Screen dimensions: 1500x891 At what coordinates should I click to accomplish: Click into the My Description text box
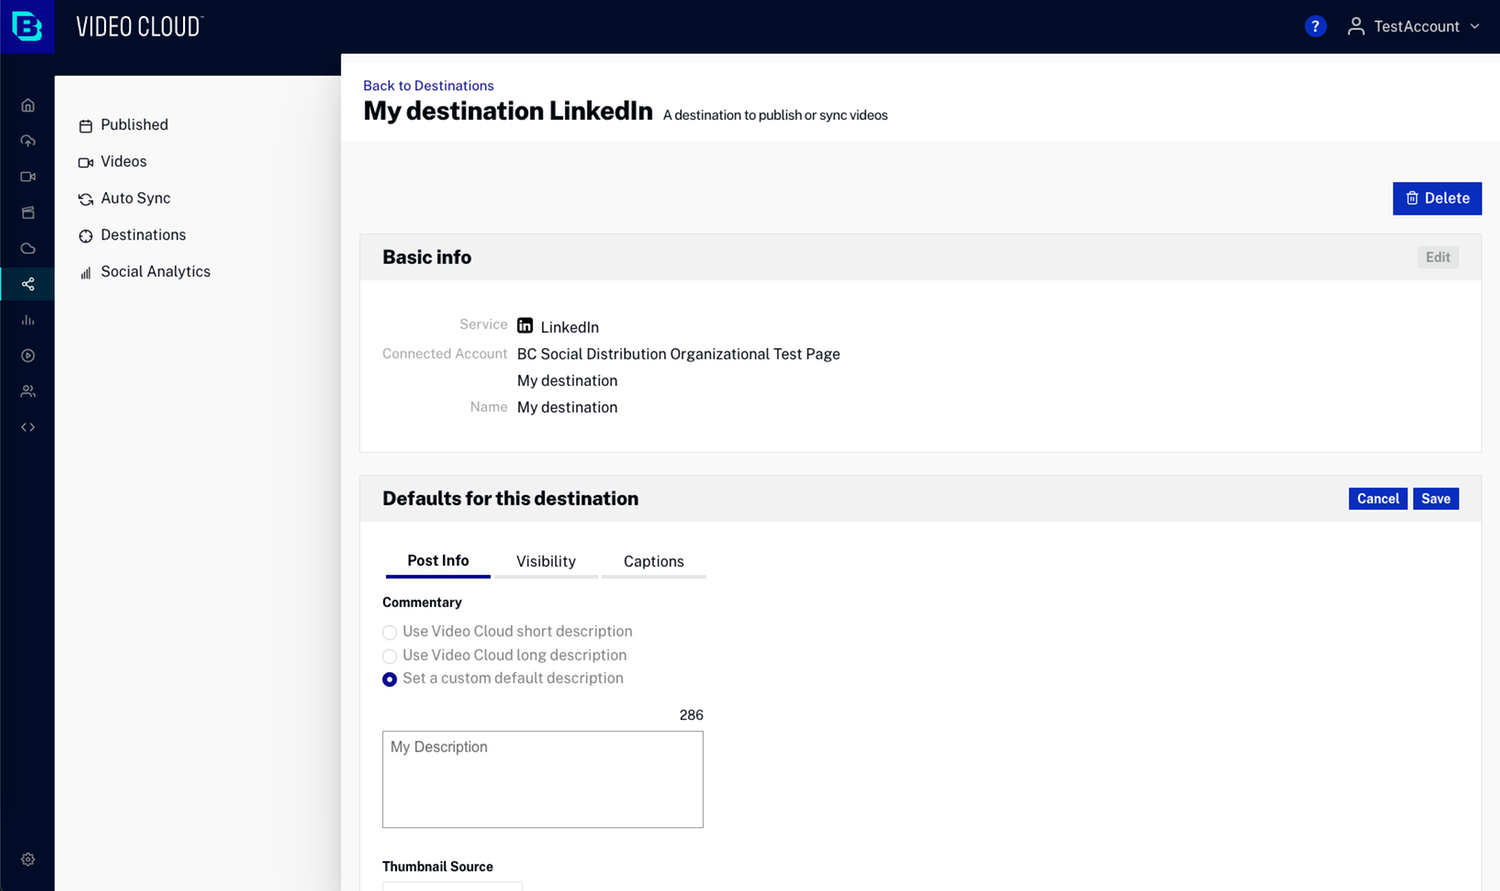coord(542,779)
